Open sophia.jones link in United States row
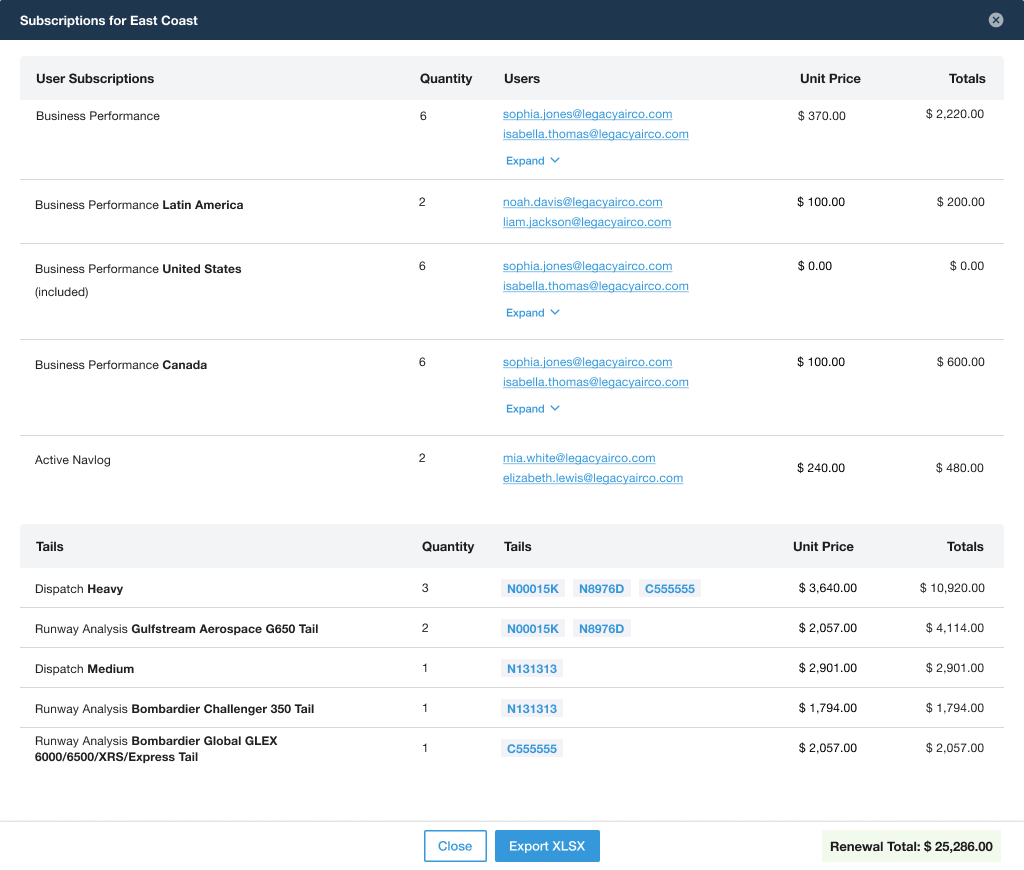Screen dimensions: 1024x870 coord(587,266)
